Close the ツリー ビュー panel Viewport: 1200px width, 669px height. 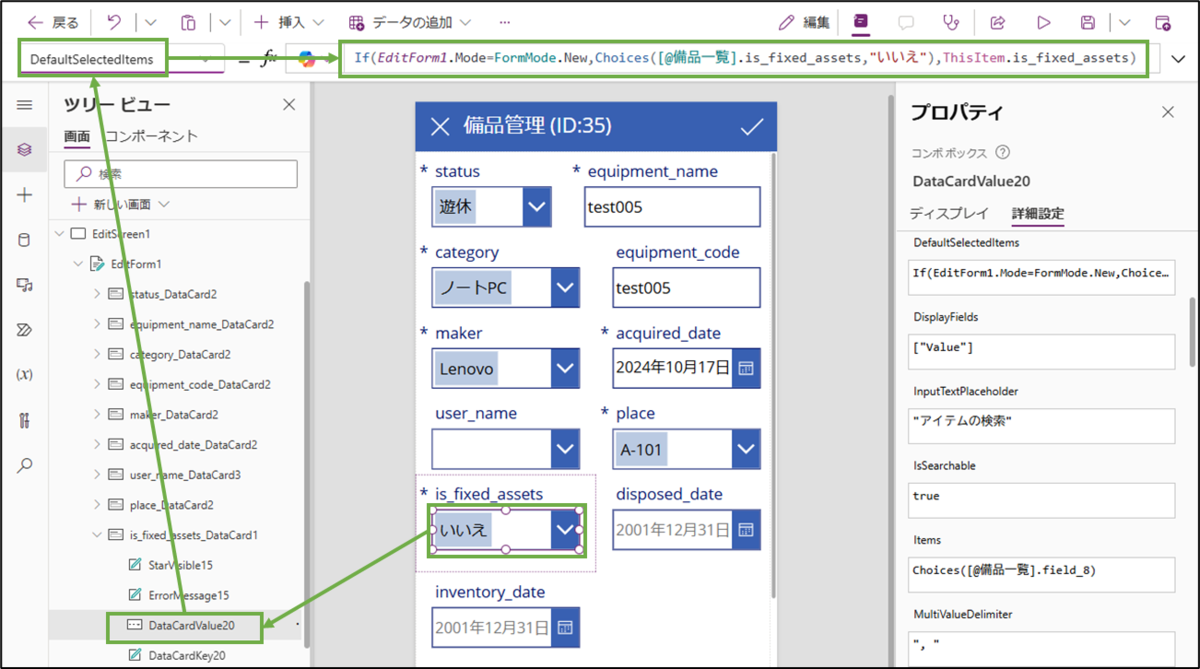pyautogui.click(x=289, y=105)
